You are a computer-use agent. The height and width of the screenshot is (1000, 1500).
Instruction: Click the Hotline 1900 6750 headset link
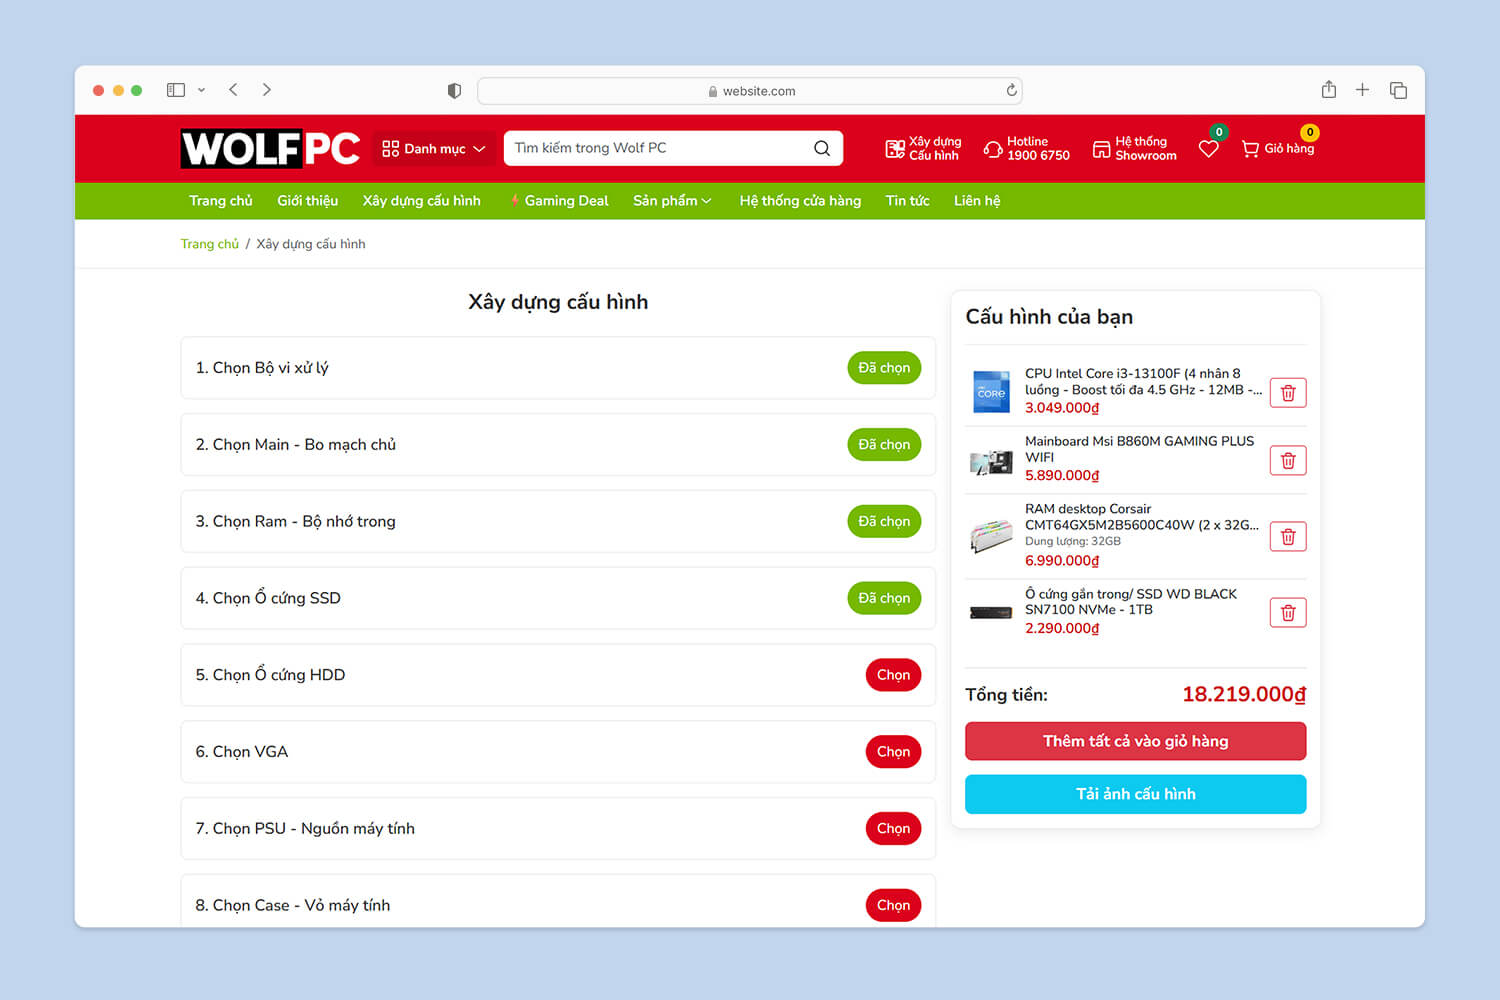point(1027,148)
